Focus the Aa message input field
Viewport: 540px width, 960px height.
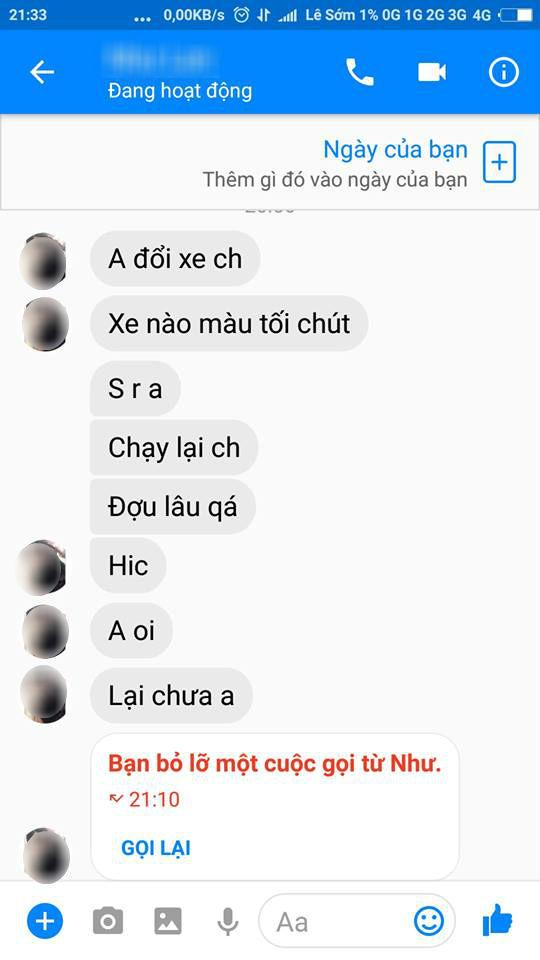336,921
